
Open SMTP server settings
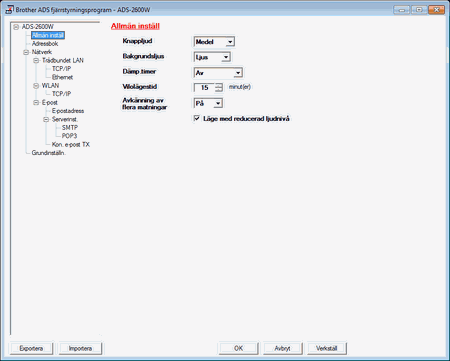click(x=70, y=127)
